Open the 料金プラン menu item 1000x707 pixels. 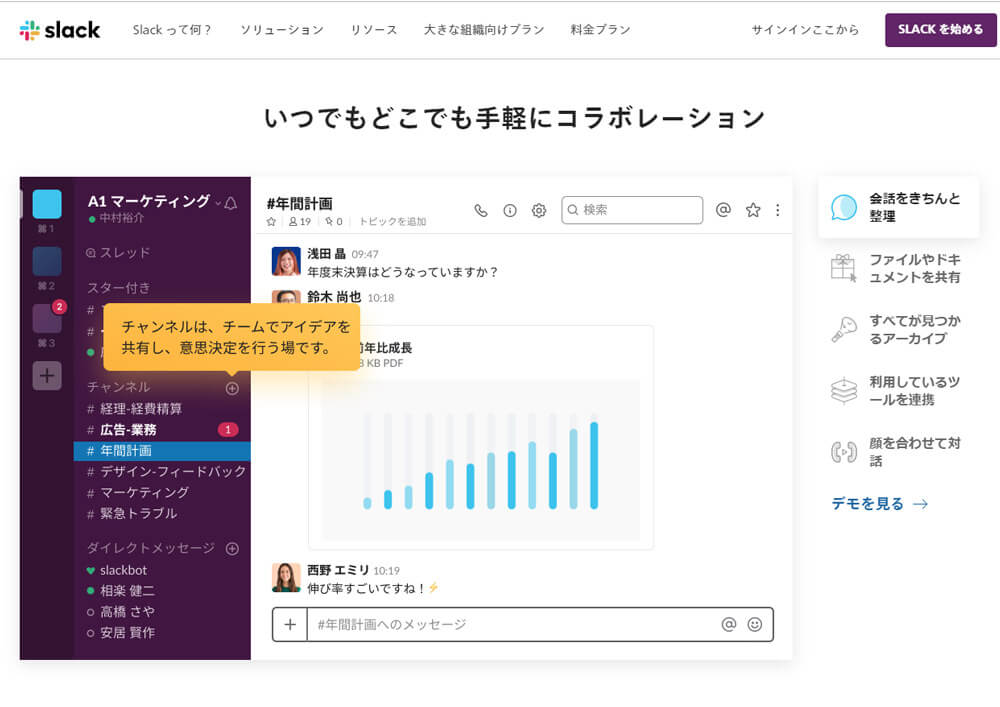600,30
